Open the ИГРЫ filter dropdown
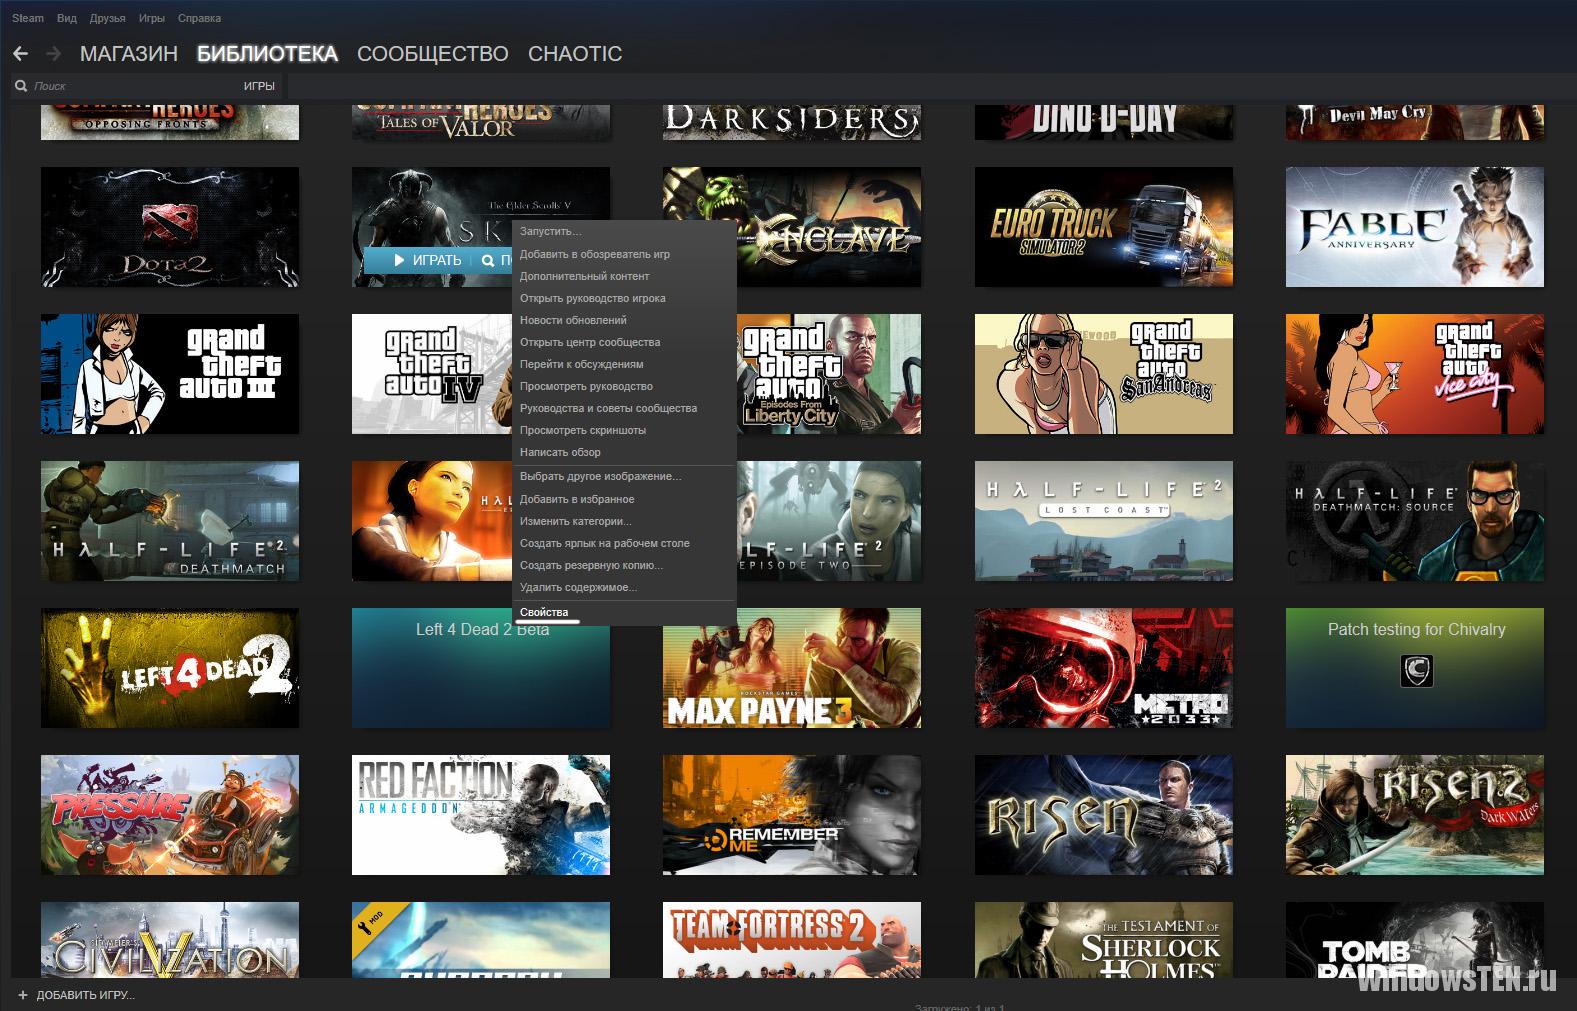The width and height of the screenshot is (1577, 1011). pos(259,86)
